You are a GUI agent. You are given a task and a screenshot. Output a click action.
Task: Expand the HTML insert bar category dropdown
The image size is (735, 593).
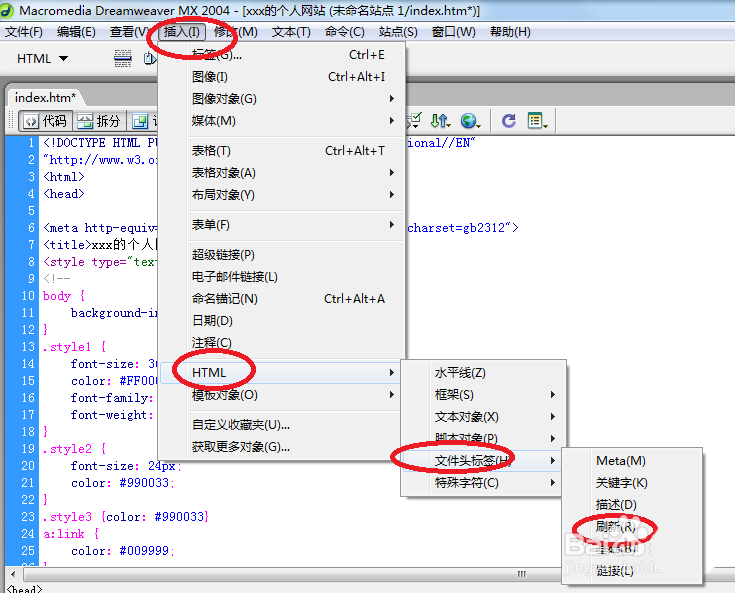pyautogui.click(x=43, y=59)
